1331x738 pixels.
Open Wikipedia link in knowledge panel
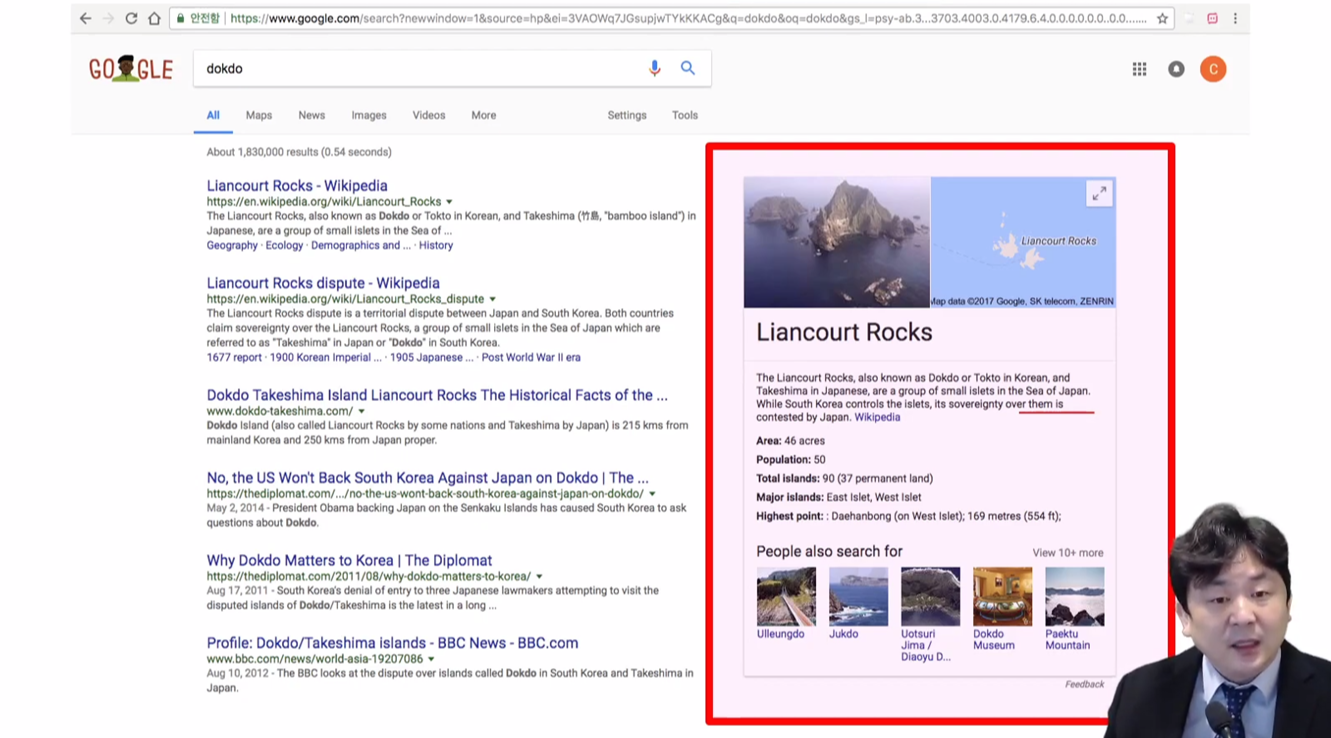pyautogui.click(x=877, y=417)
